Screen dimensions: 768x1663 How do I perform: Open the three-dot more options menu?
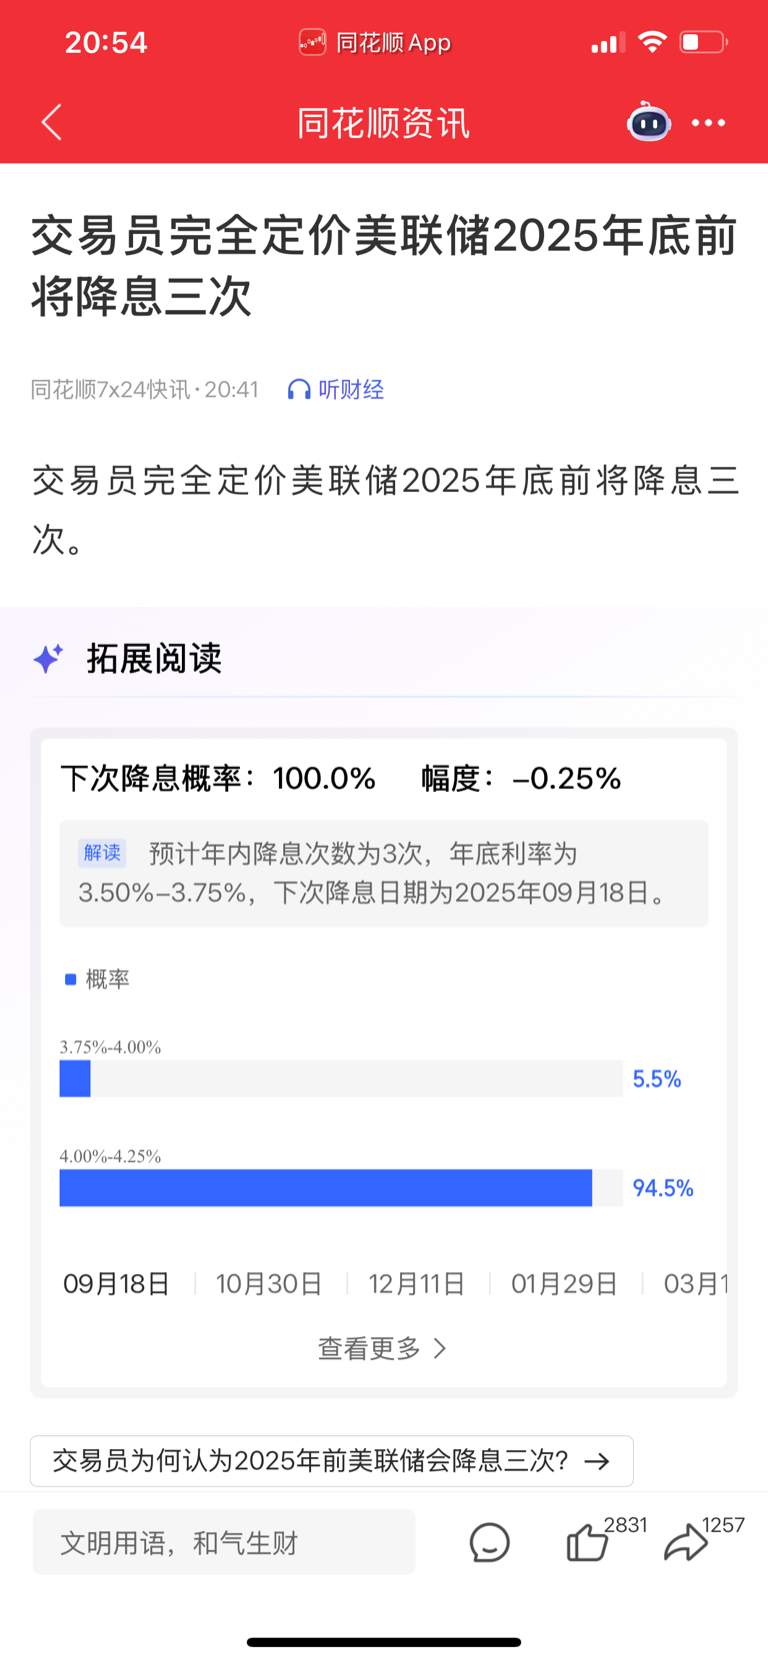pyautogui.click(x=709, y=123)
